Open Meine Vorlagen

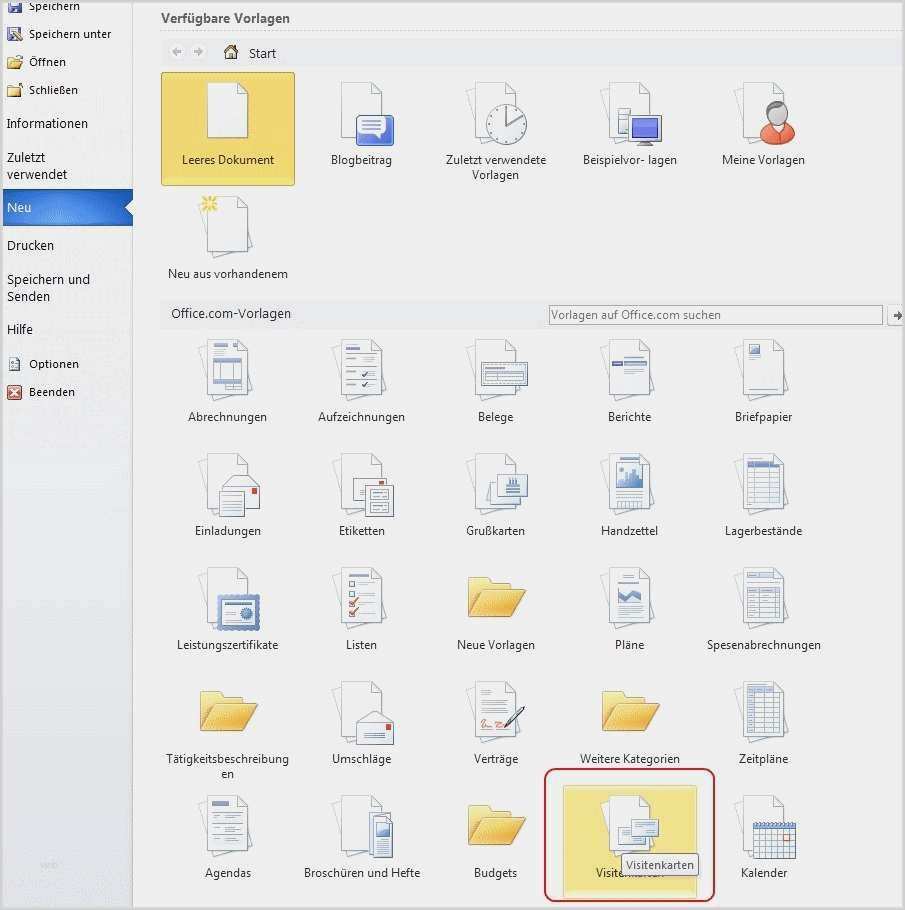(x=763, y=120)
